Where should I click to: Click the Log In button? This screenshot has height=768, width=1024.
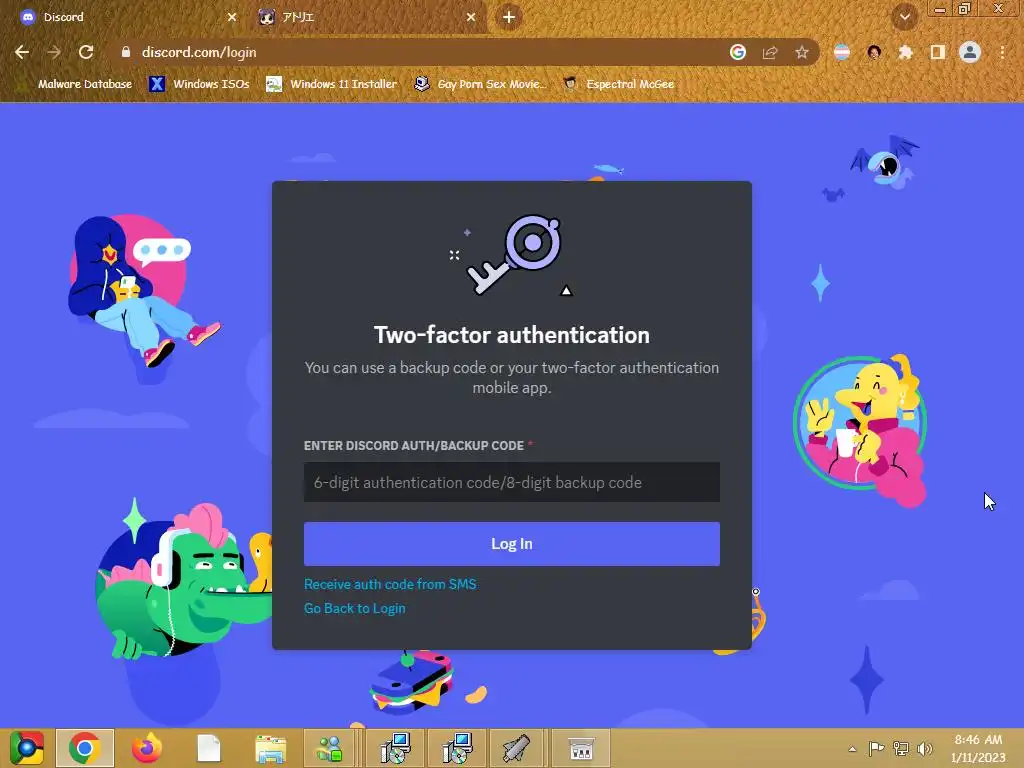pos(511,543)
